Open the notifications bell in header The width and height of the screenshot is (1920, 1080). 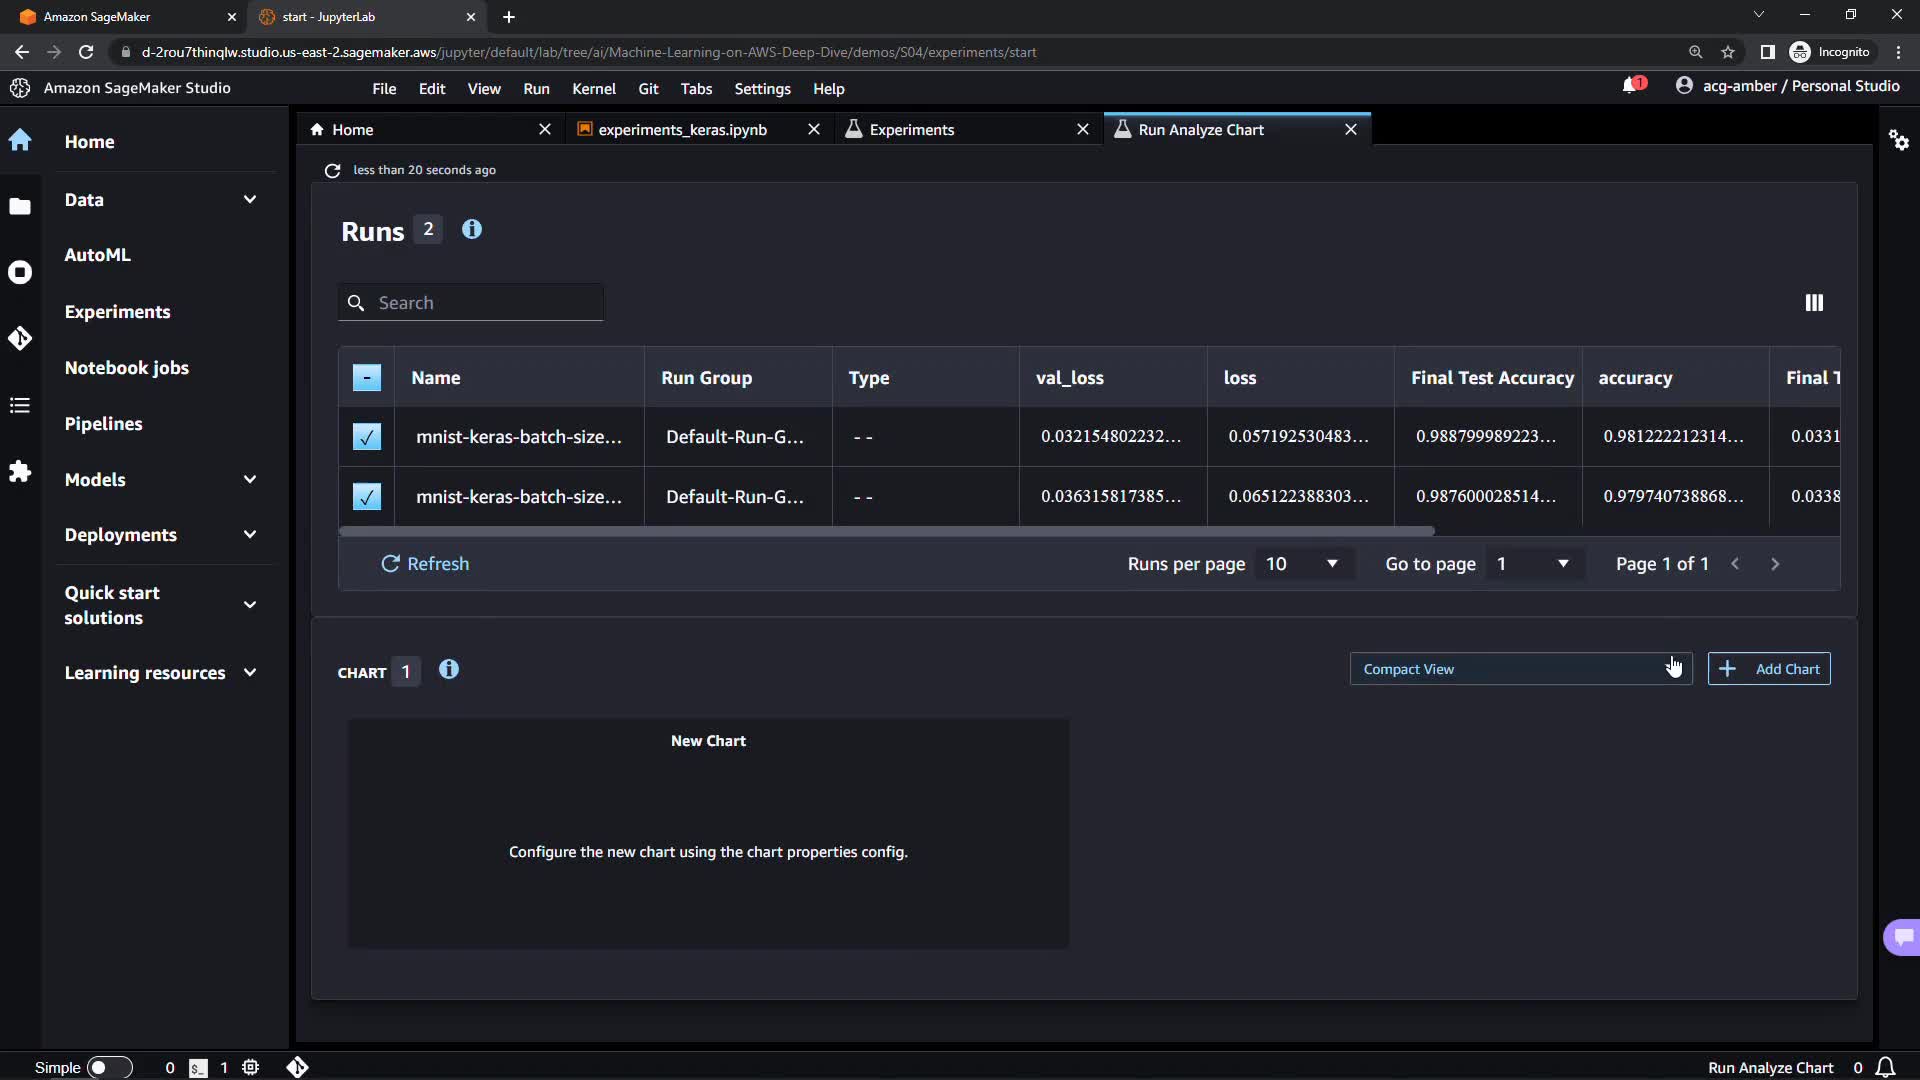point(1631,86)
